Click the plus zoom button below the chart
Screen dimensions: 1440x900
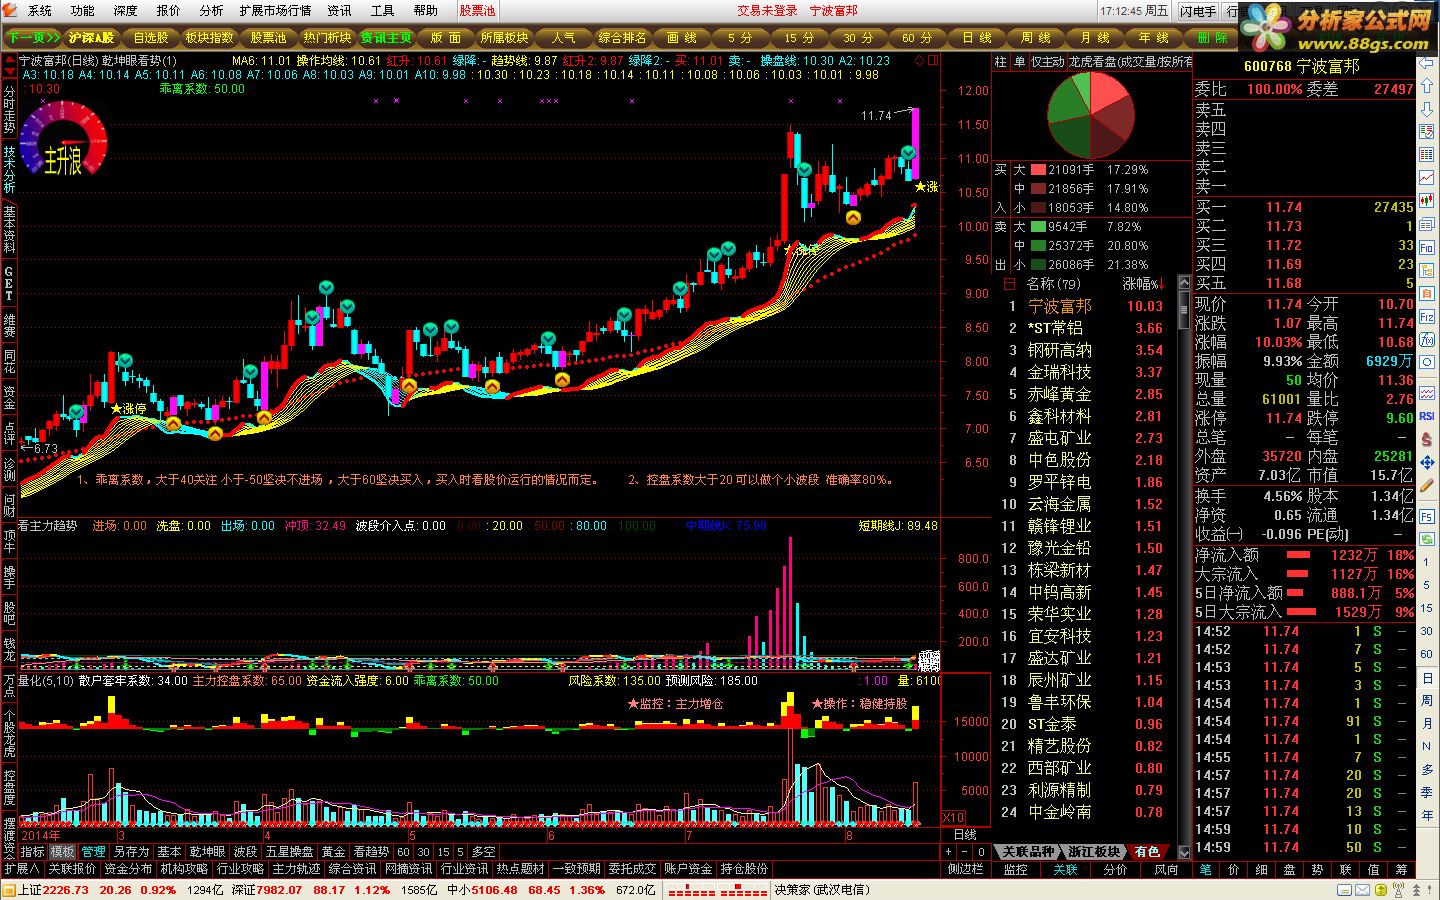click(x=949, y=852)
